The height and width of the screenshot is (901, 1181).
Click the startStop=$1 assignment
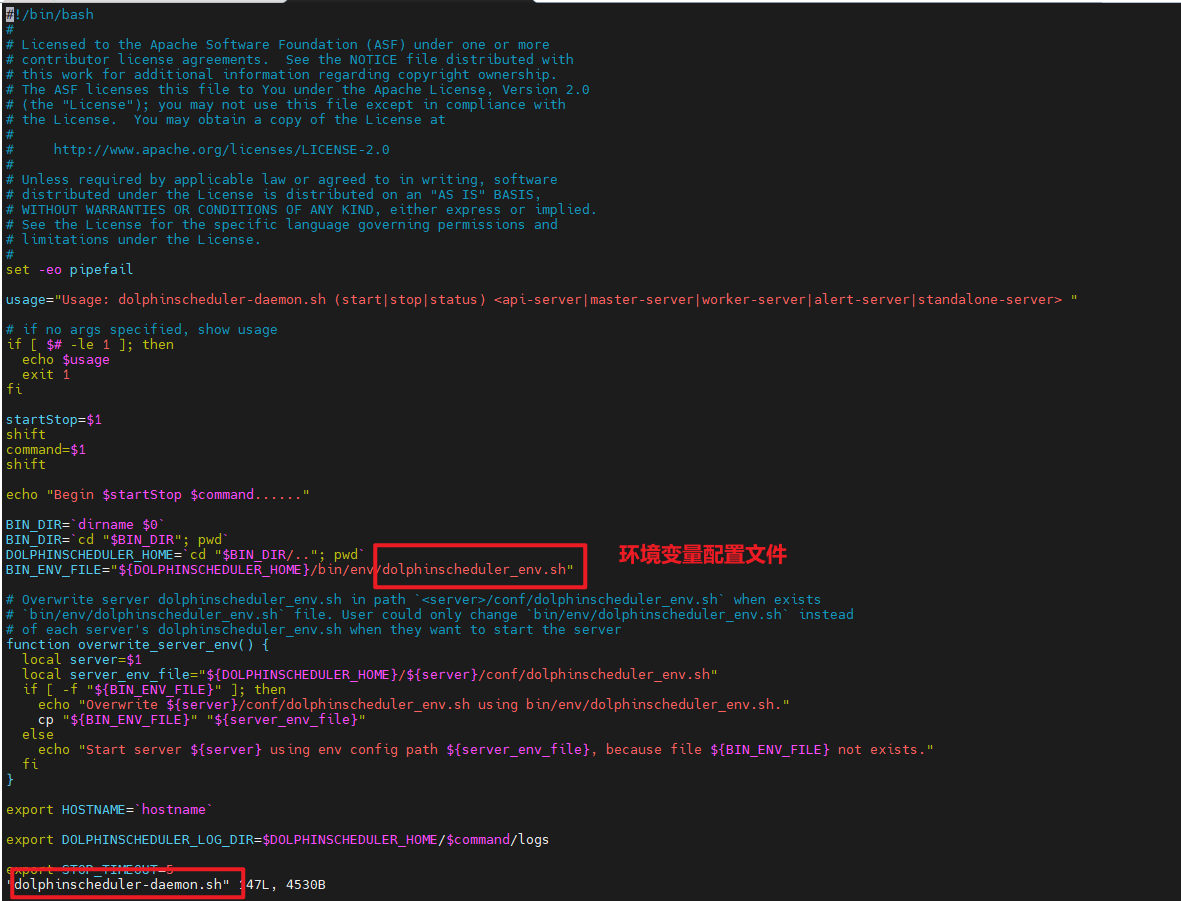click(x=54, y=419)
